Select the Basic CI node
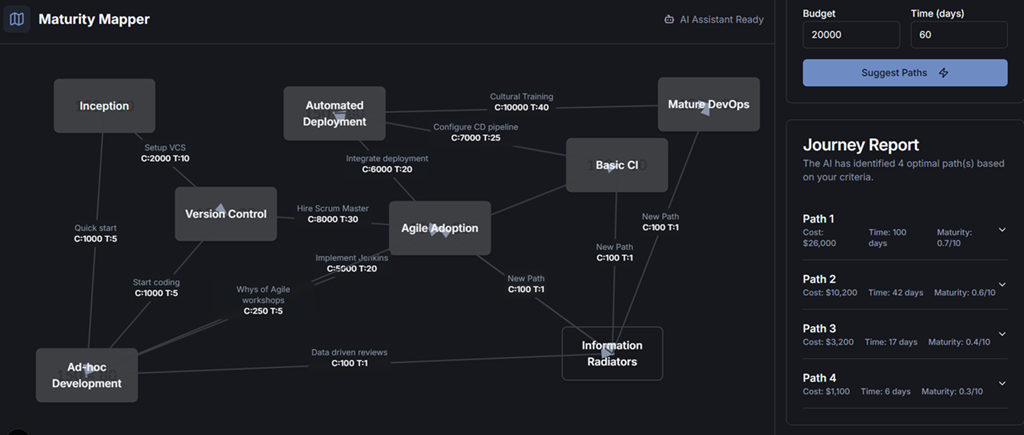The height and width of the screenshot is (435, 1024). coord(616,165)
